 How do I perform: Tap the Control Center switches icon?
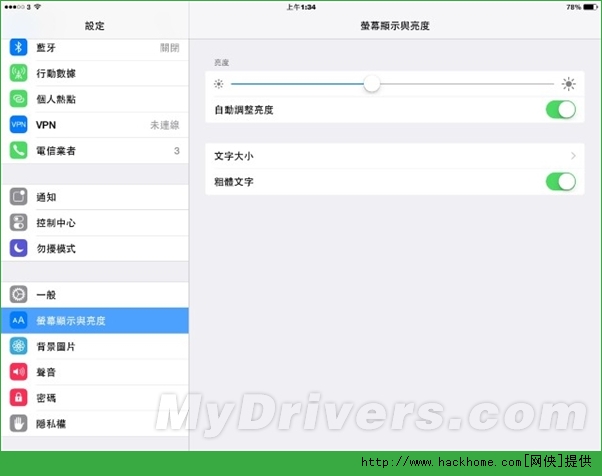coord(18,223)
